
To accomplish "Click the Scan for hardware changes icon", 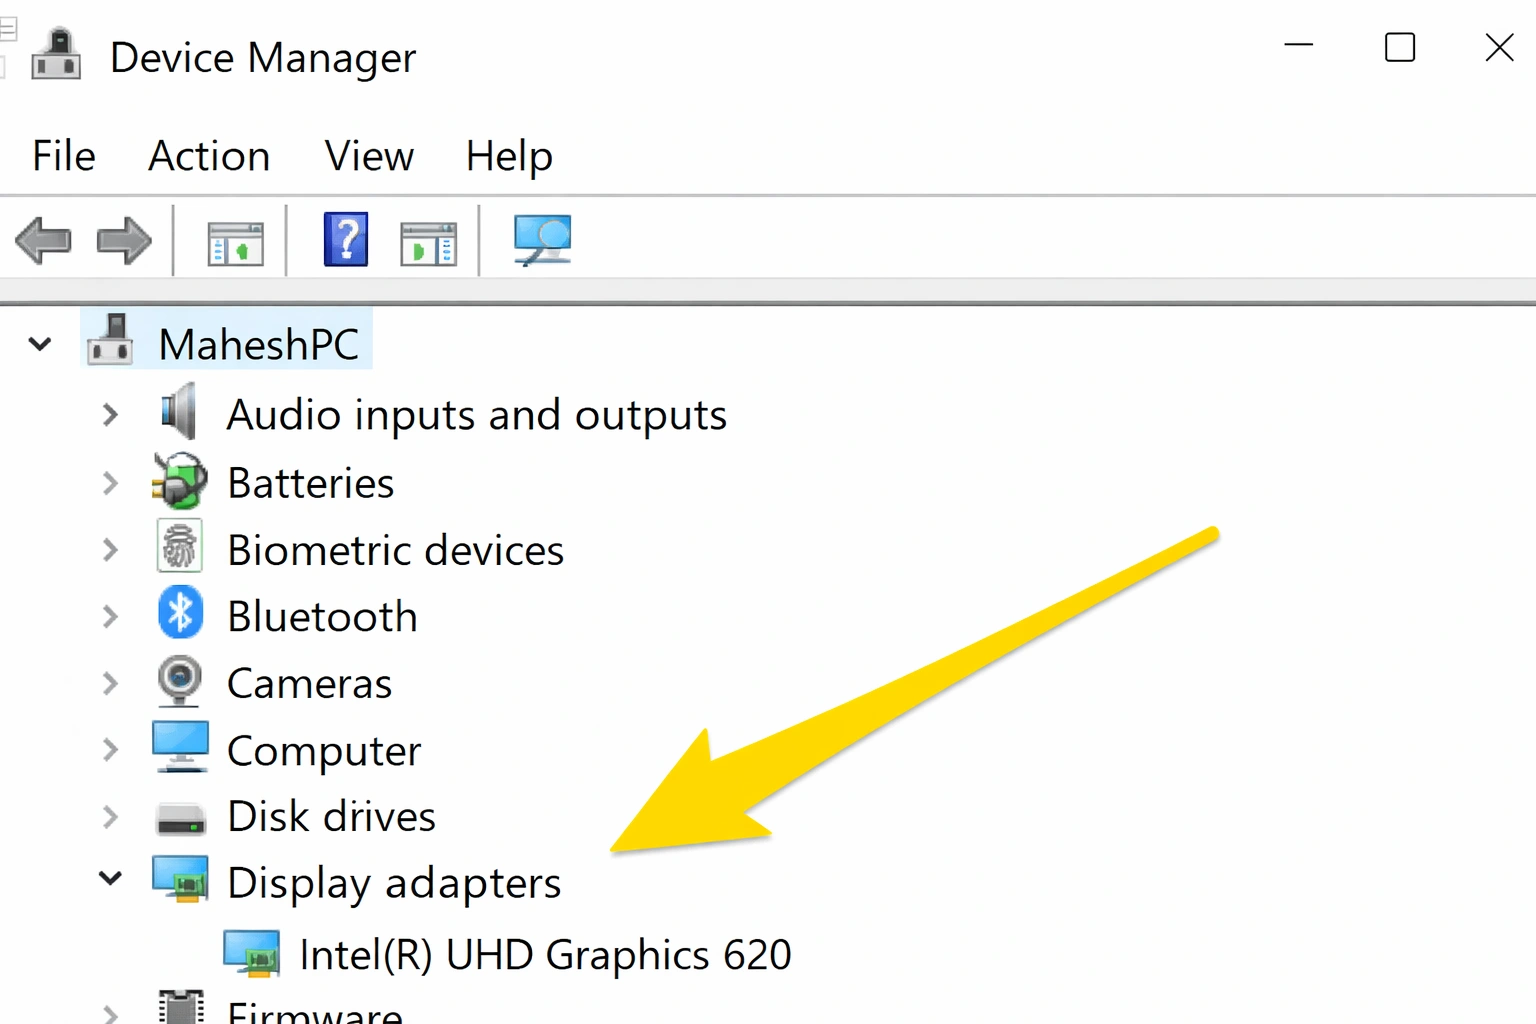I will (540, 239).
